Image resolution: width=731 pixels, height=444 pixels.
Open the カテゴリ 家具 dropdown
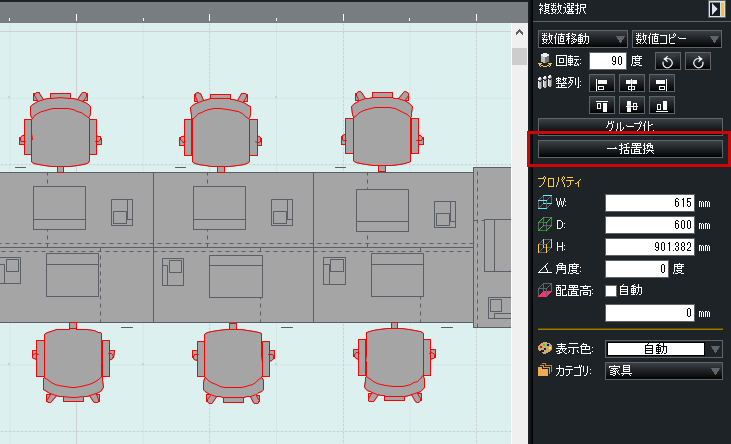pos(663,371)
